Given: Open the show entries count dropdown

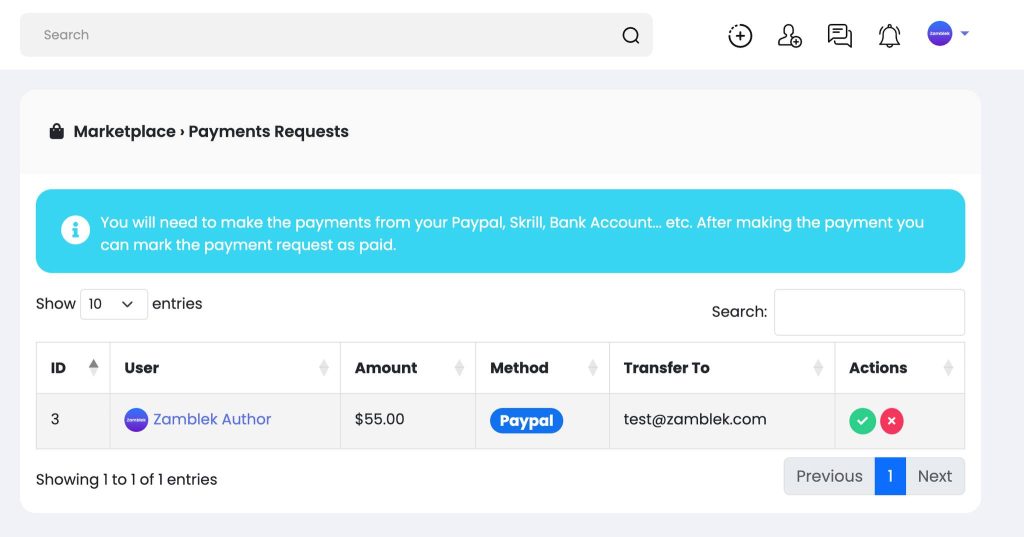Looking at the screenshot, I should 114,304.
